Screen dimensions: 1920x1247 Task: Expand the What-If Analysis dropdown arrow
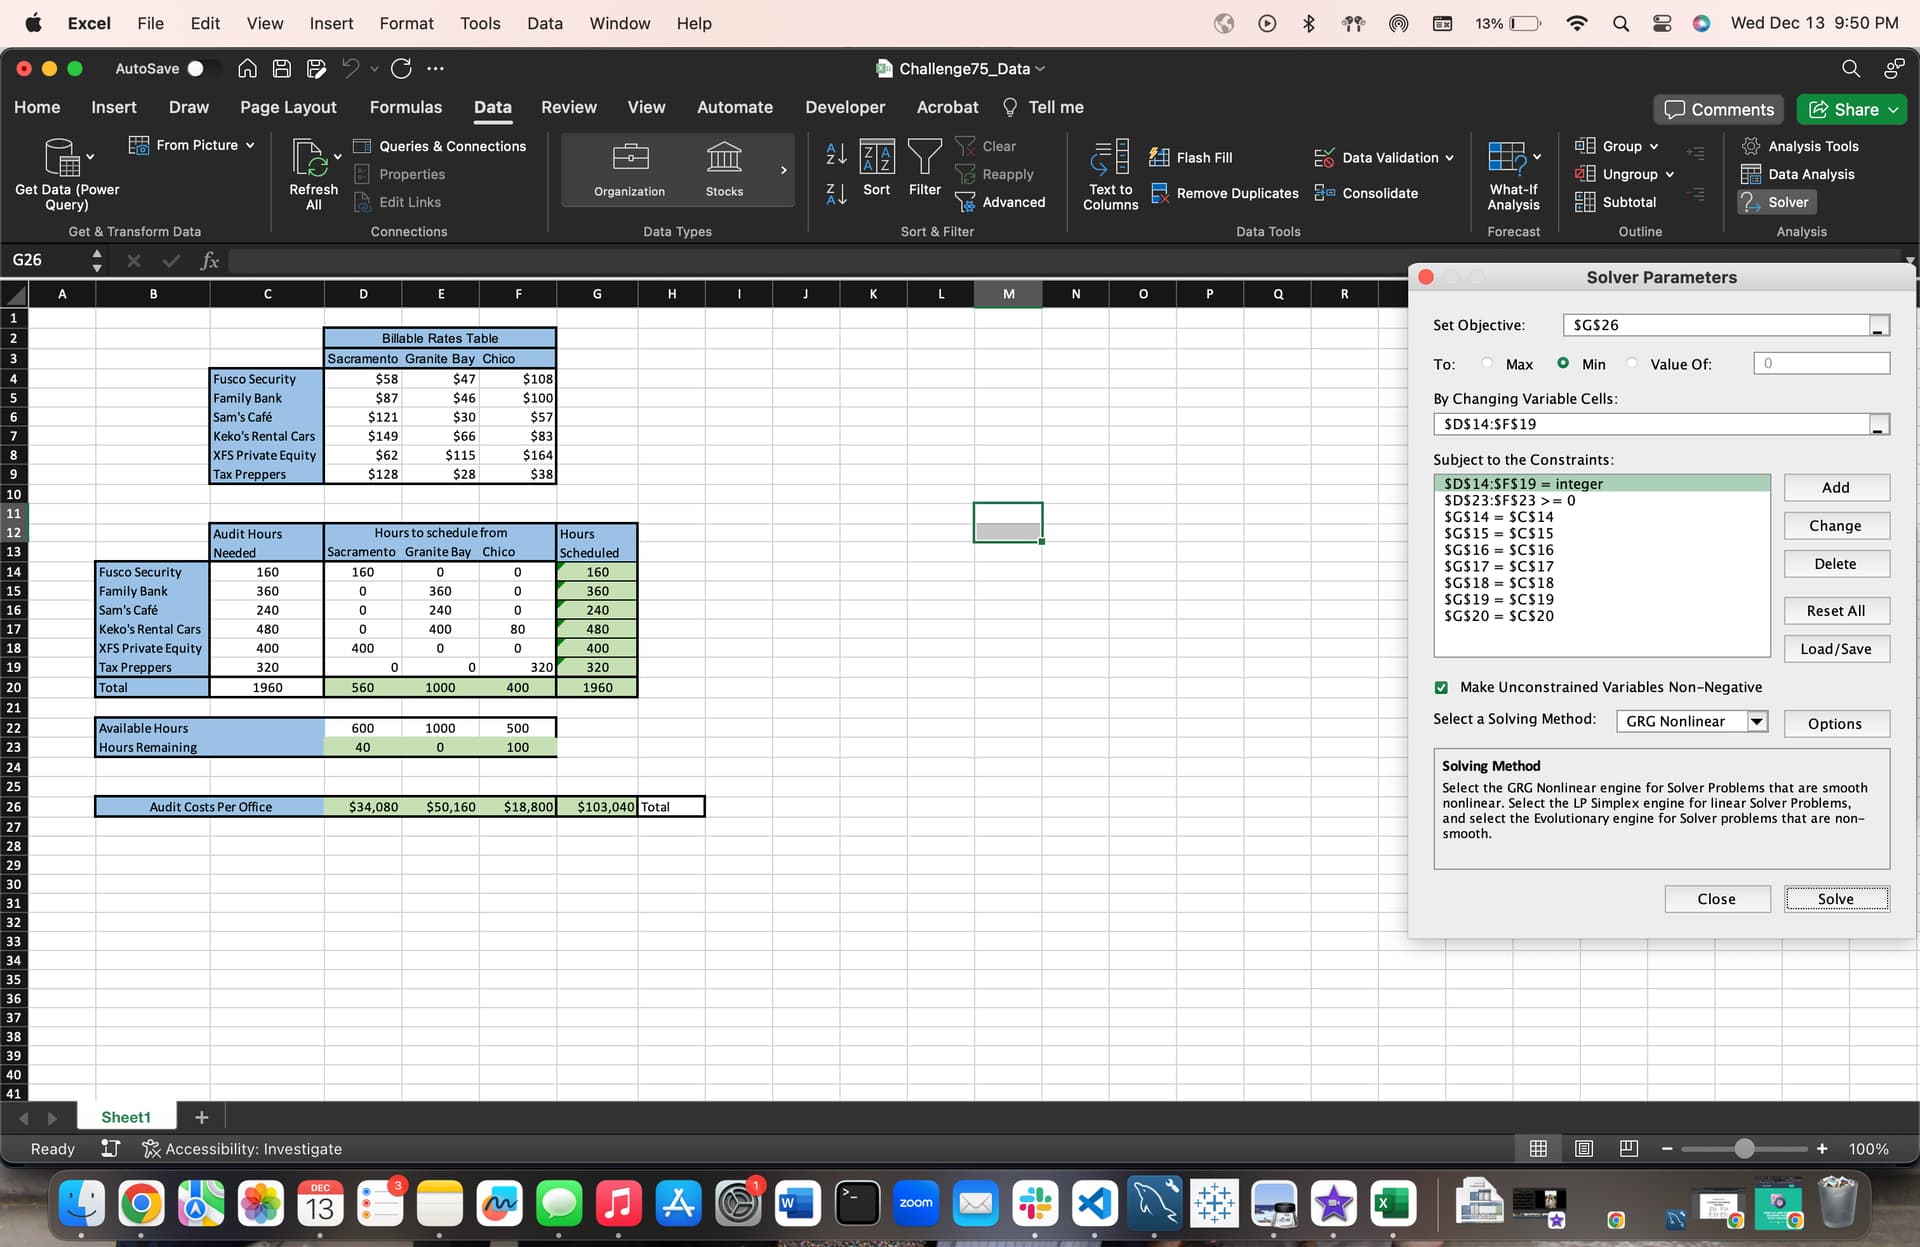pyautogui.click(x=1537, y=157)
